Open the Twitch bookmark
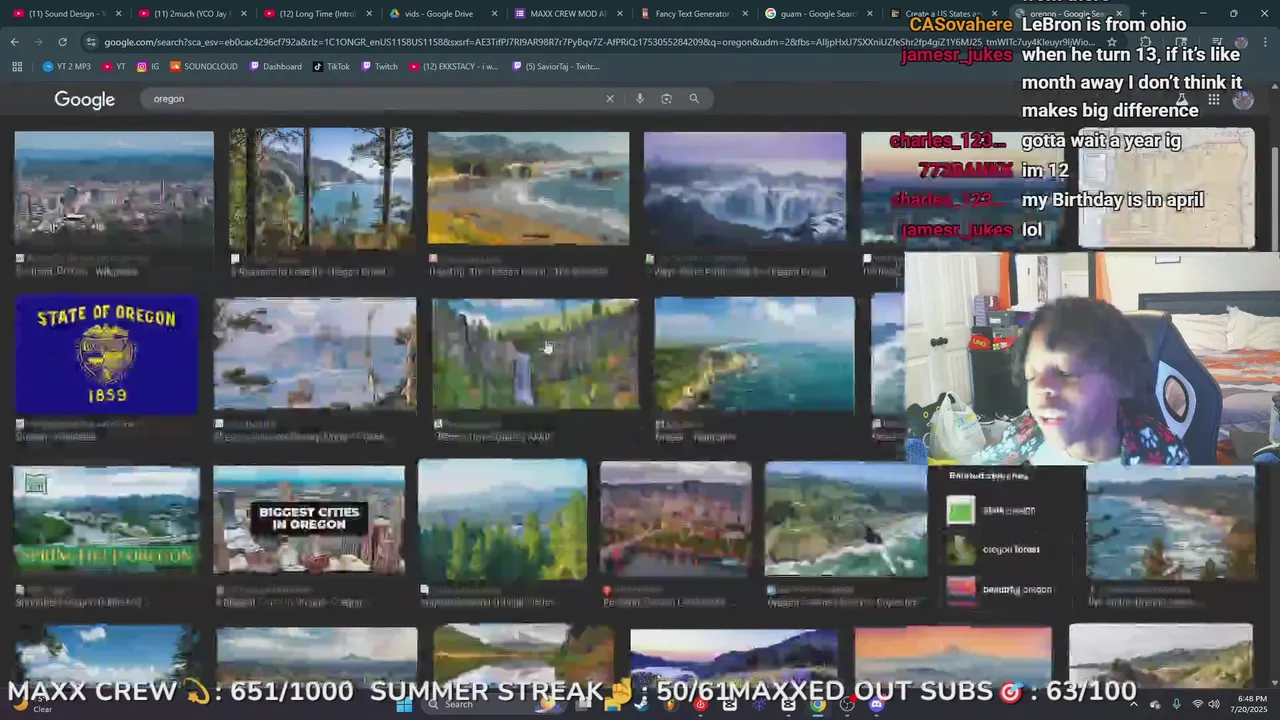Viewport: 1280px width, 720px height. [x=379, y=66]
